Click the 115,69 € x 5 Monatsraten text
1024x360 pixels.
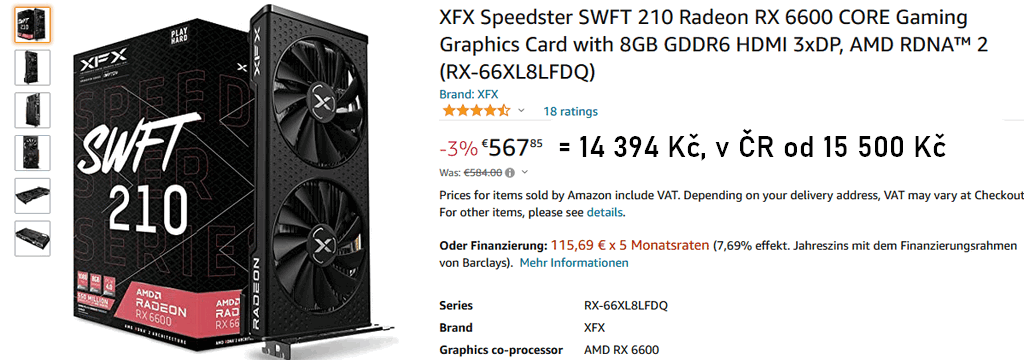(x=630, y=246)
